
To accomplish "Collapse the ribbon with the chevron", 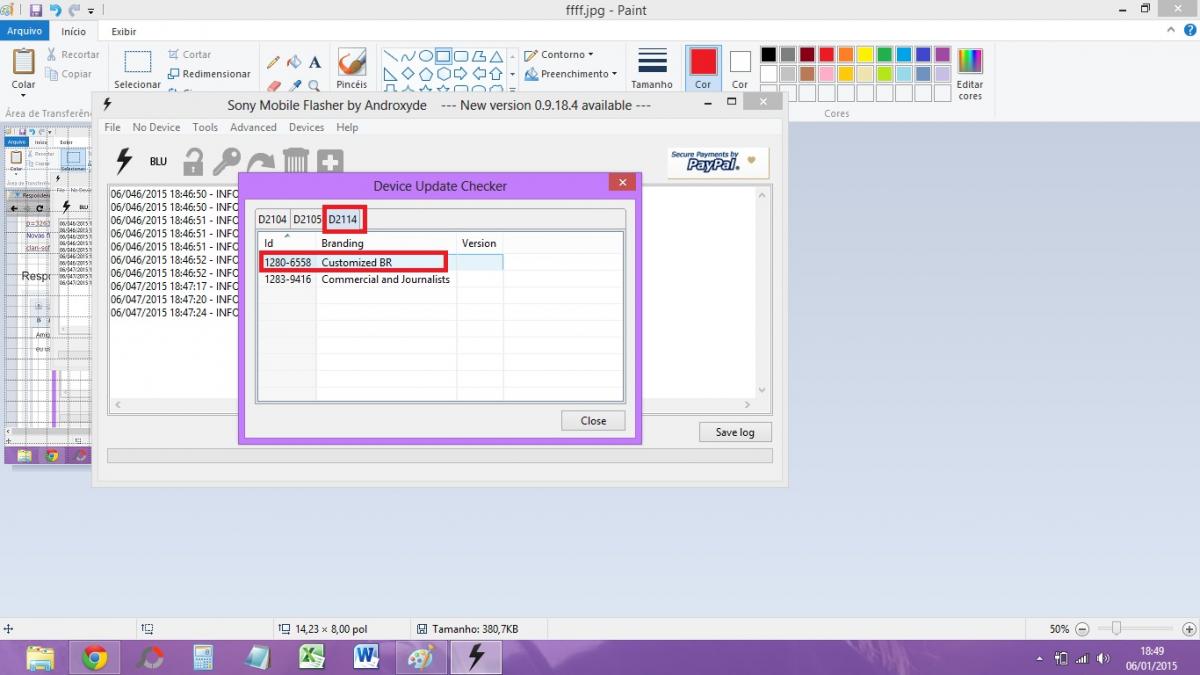I will point(1170,32).
